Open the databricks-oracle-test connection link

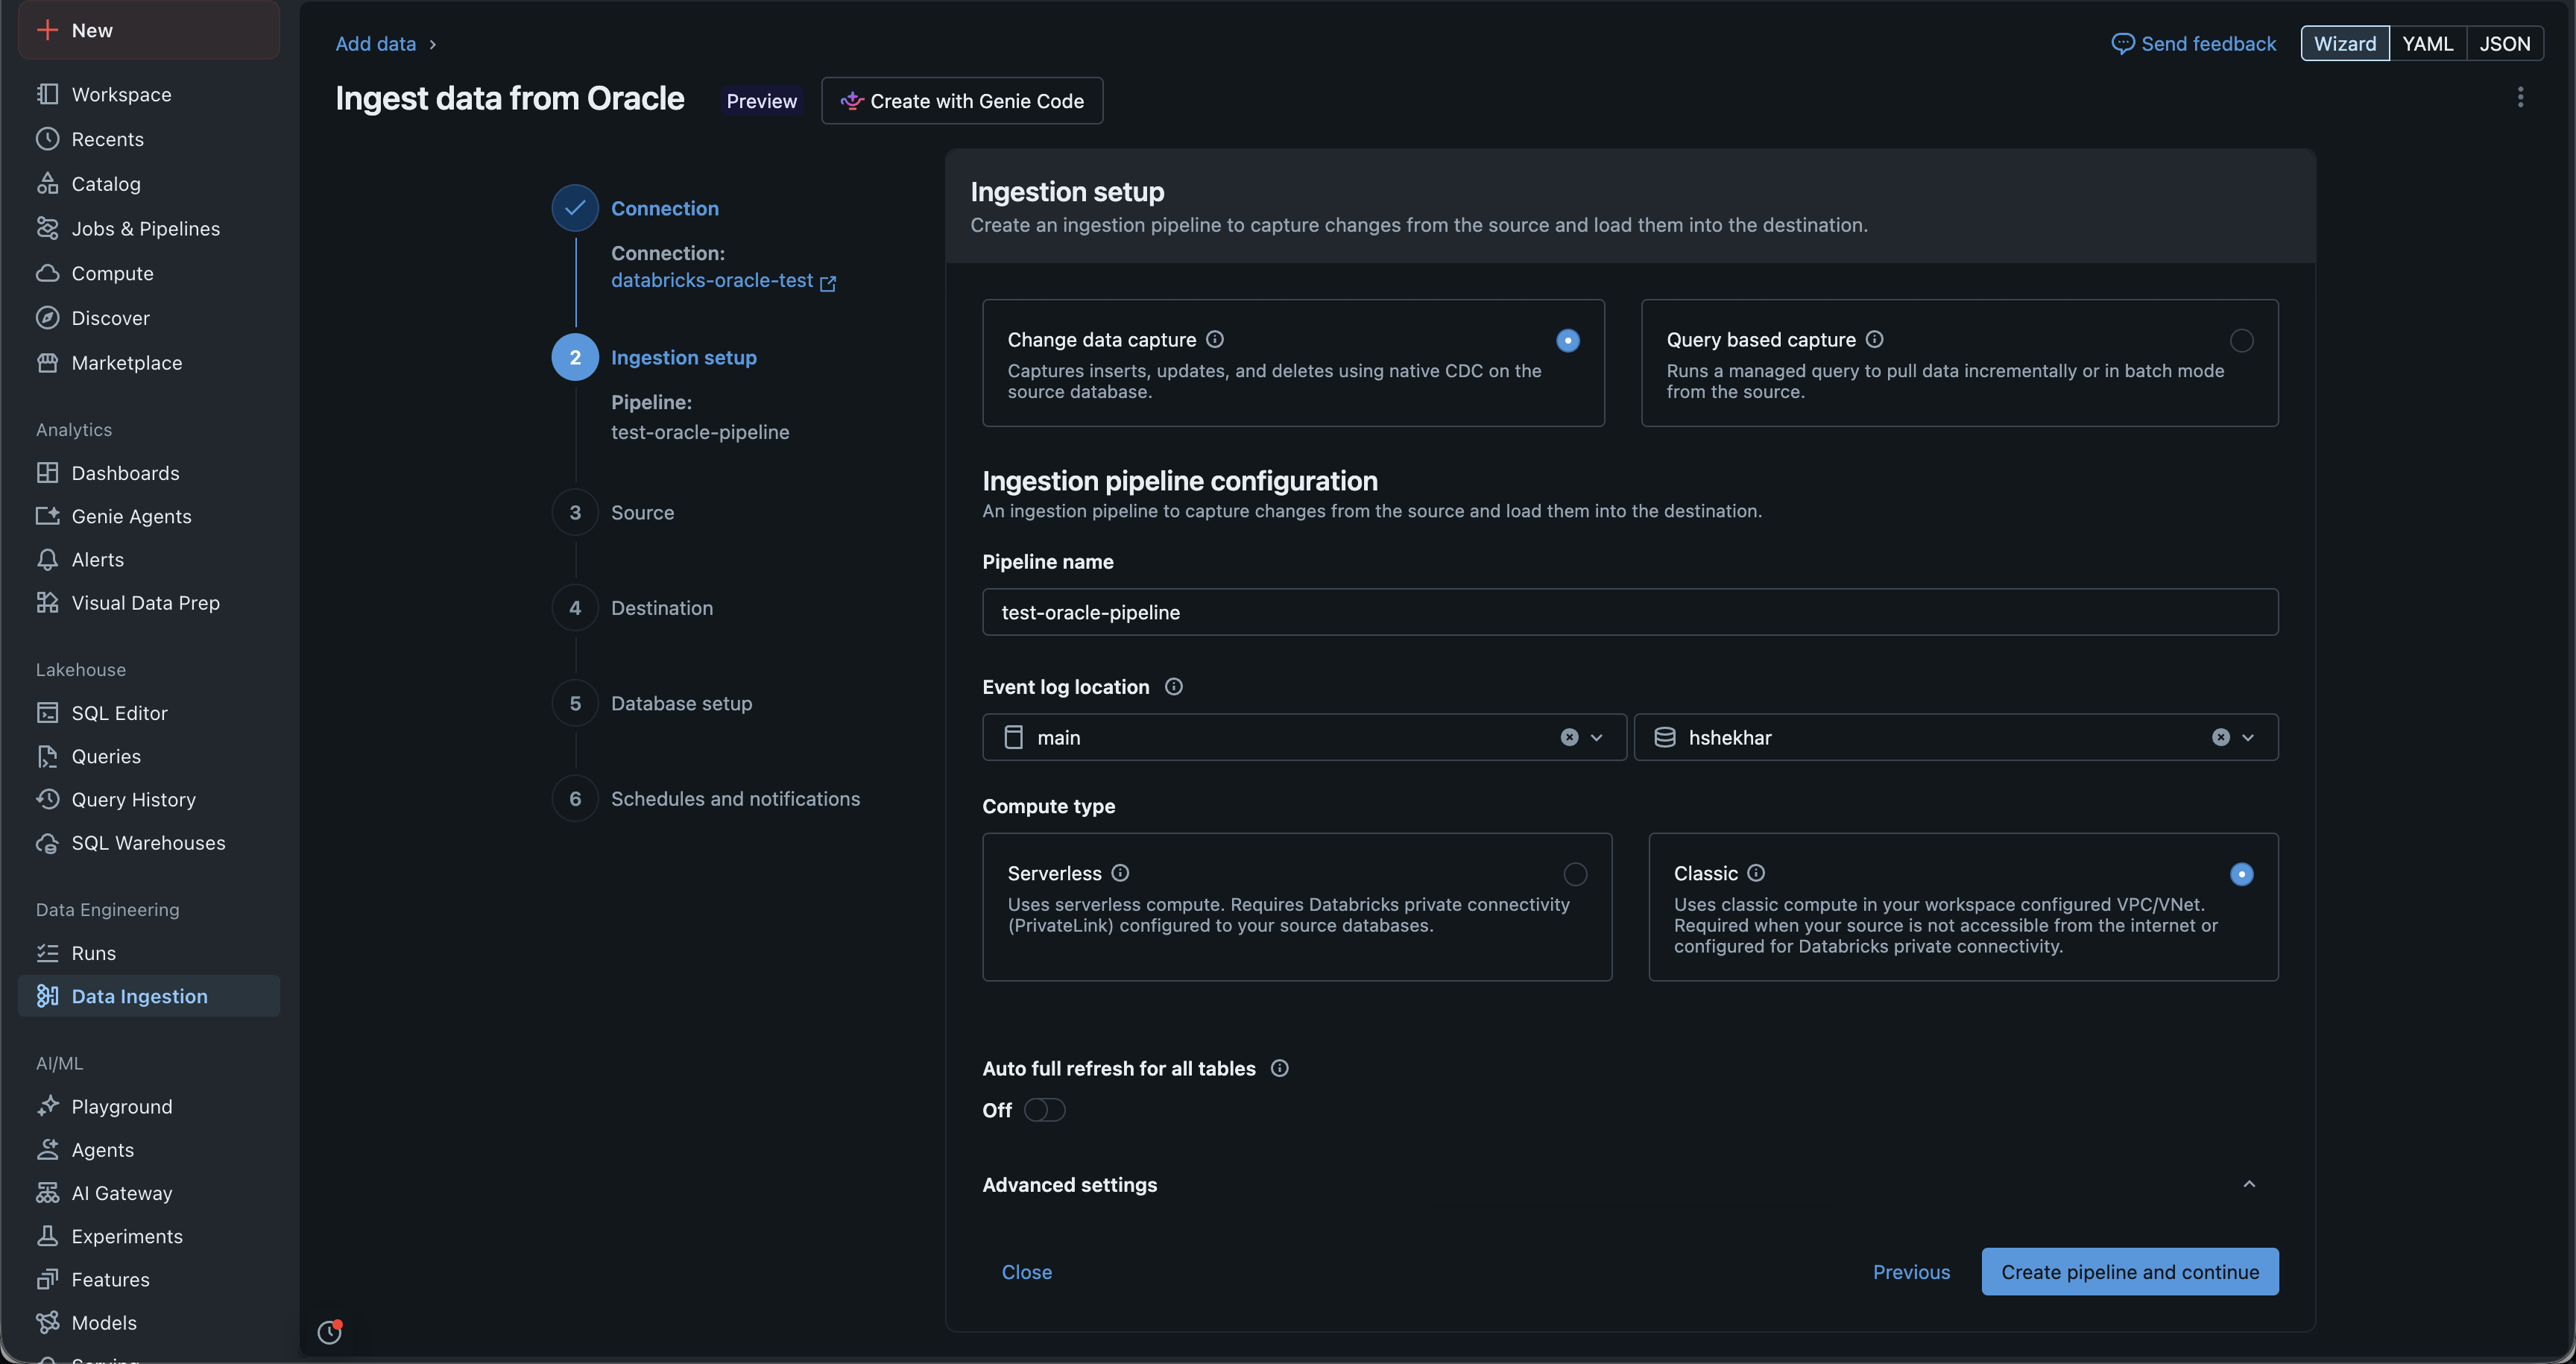723,281
